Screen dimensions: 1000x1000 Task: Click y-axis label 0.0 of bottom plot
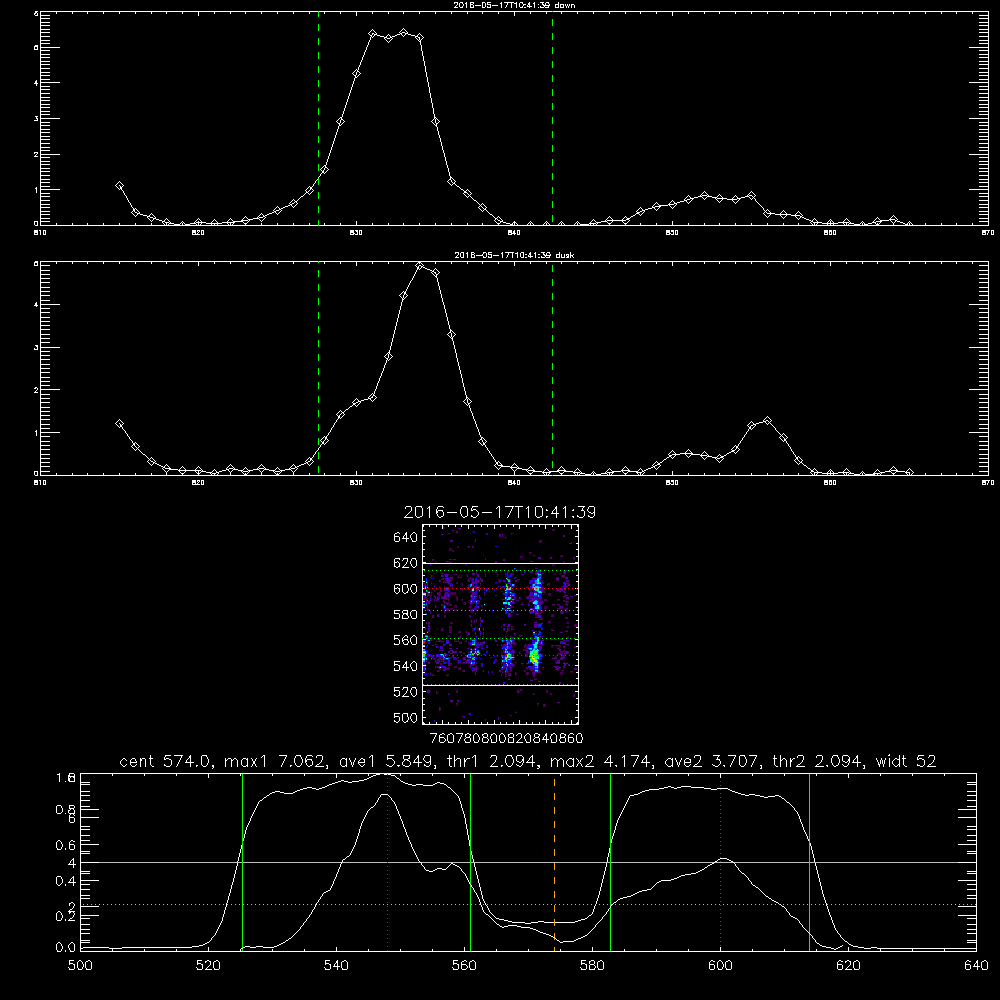[x=66, y=948]
